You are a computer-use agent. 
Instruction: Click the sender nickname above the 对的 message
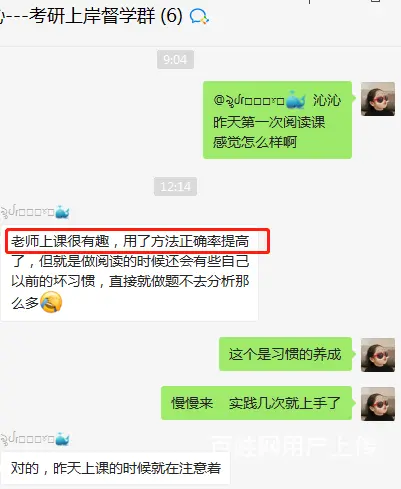coord(27,439)
